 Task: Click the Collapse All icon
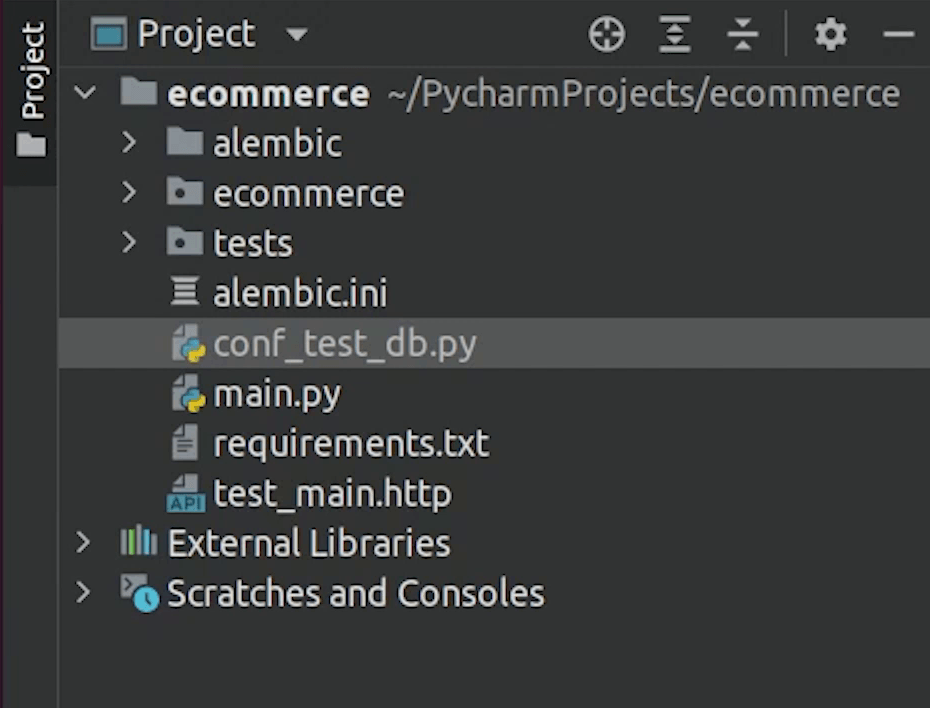[x=743, y=36]
